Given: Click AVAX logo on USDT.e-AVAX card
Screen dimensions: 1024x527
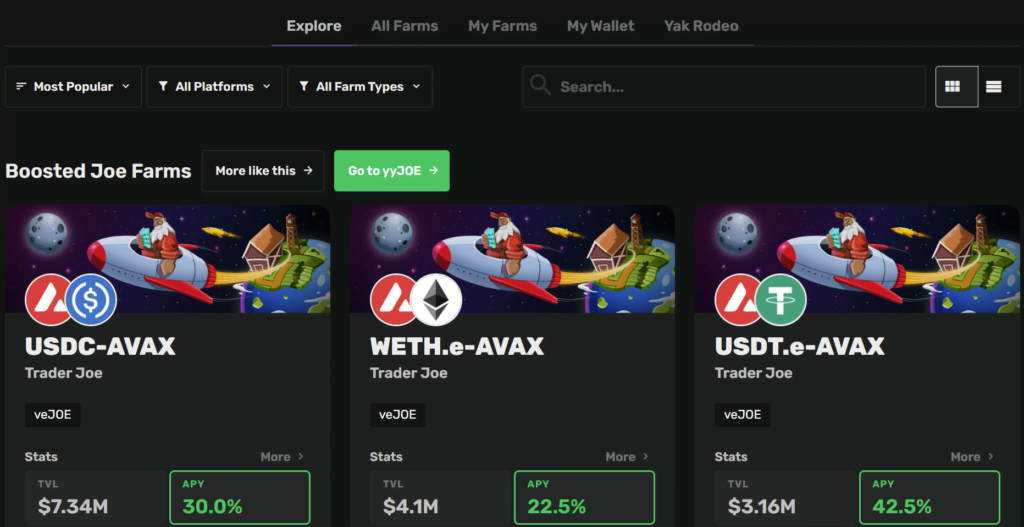Looking at the screenshot, I should click(738, 299).
